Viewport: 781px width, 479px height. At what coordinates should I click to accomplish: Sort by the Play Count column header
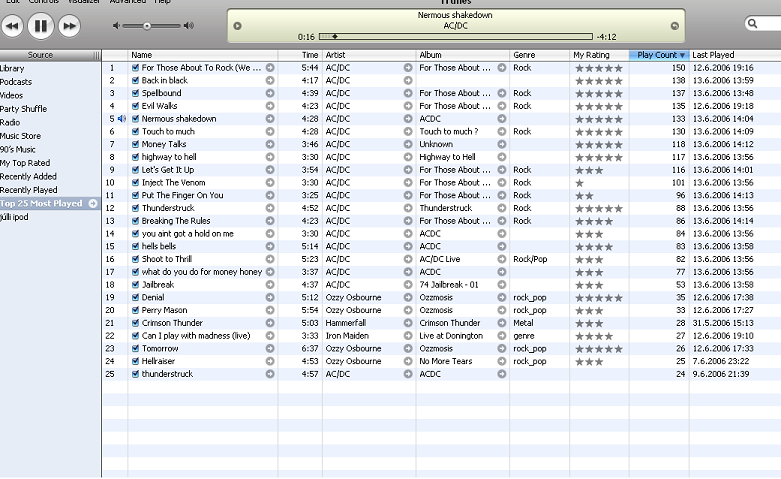658,55
